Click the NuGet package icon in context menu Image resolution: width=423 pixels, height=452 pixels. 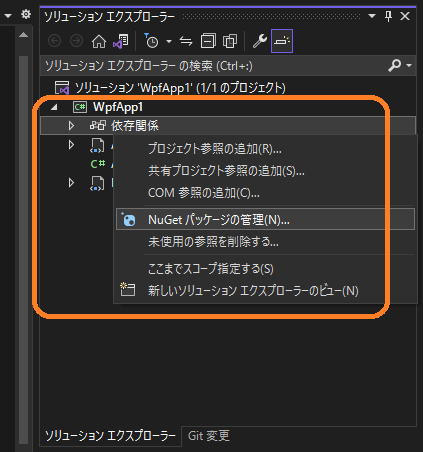[128, 219]
